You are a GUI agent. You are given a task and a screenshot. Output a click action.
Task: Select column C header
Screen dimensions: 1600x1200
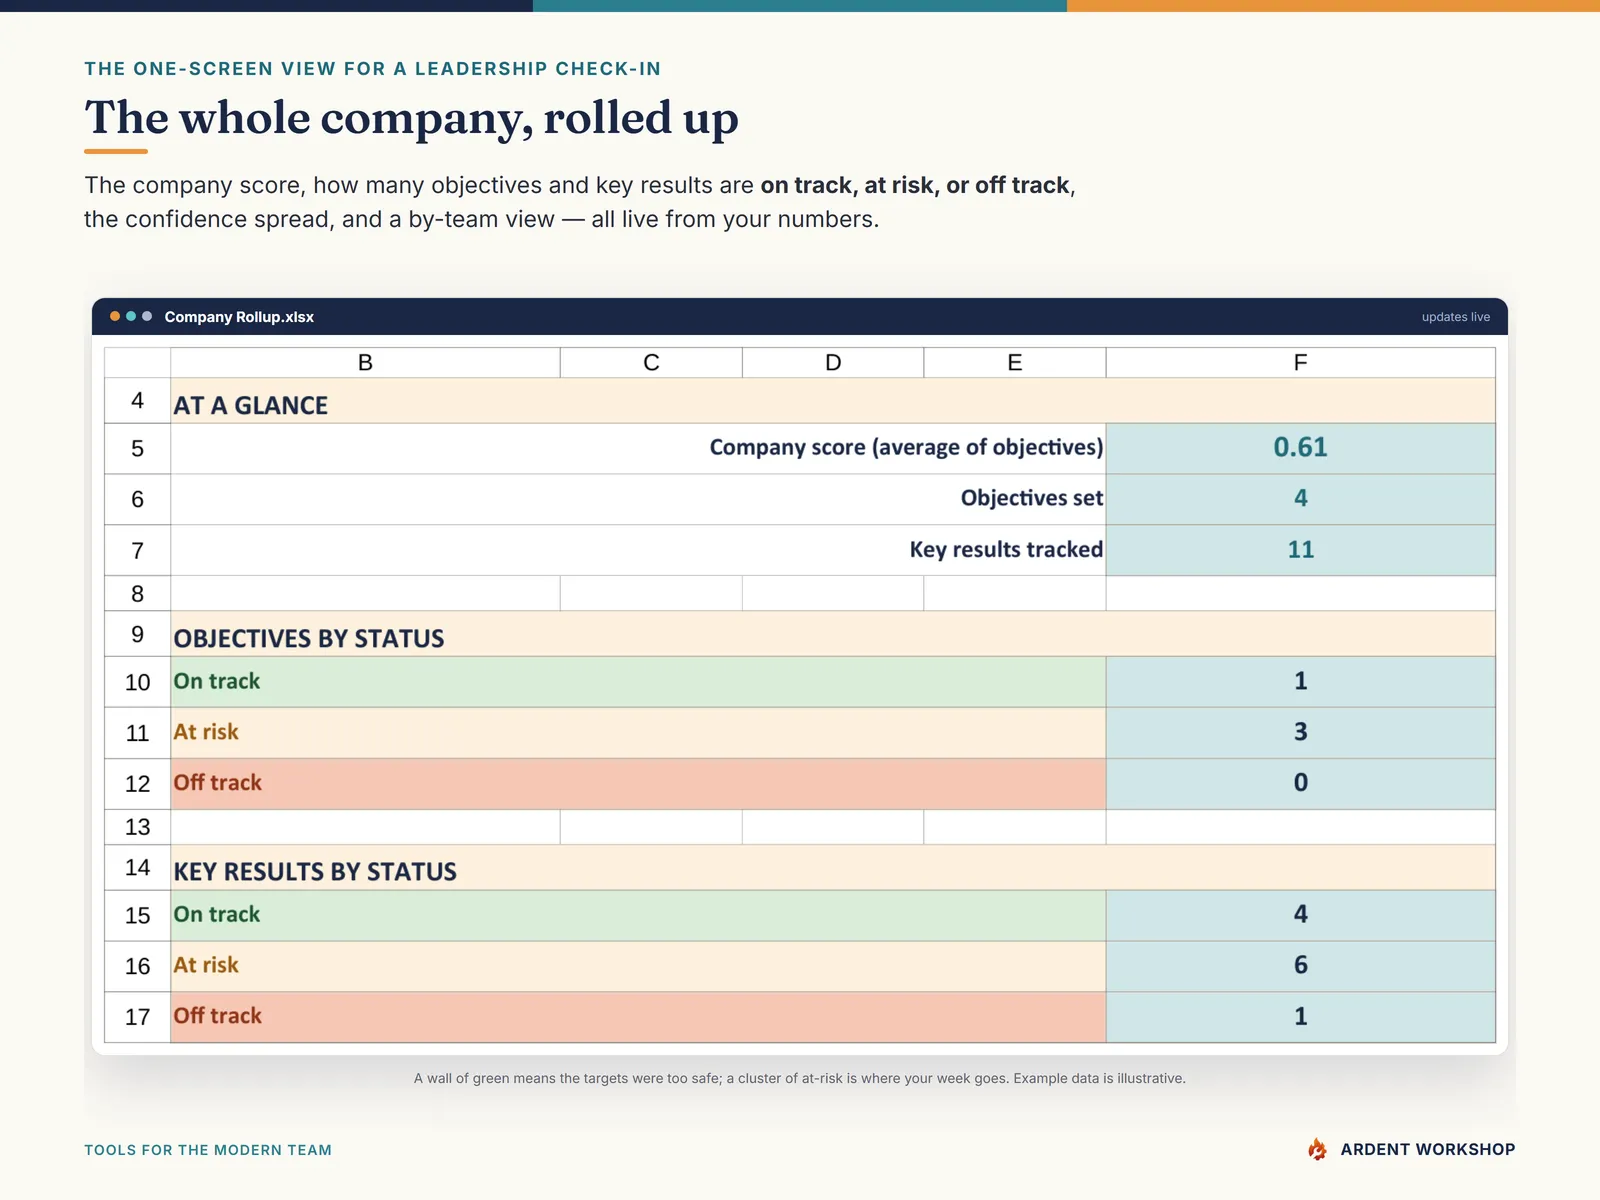point(651,362)
